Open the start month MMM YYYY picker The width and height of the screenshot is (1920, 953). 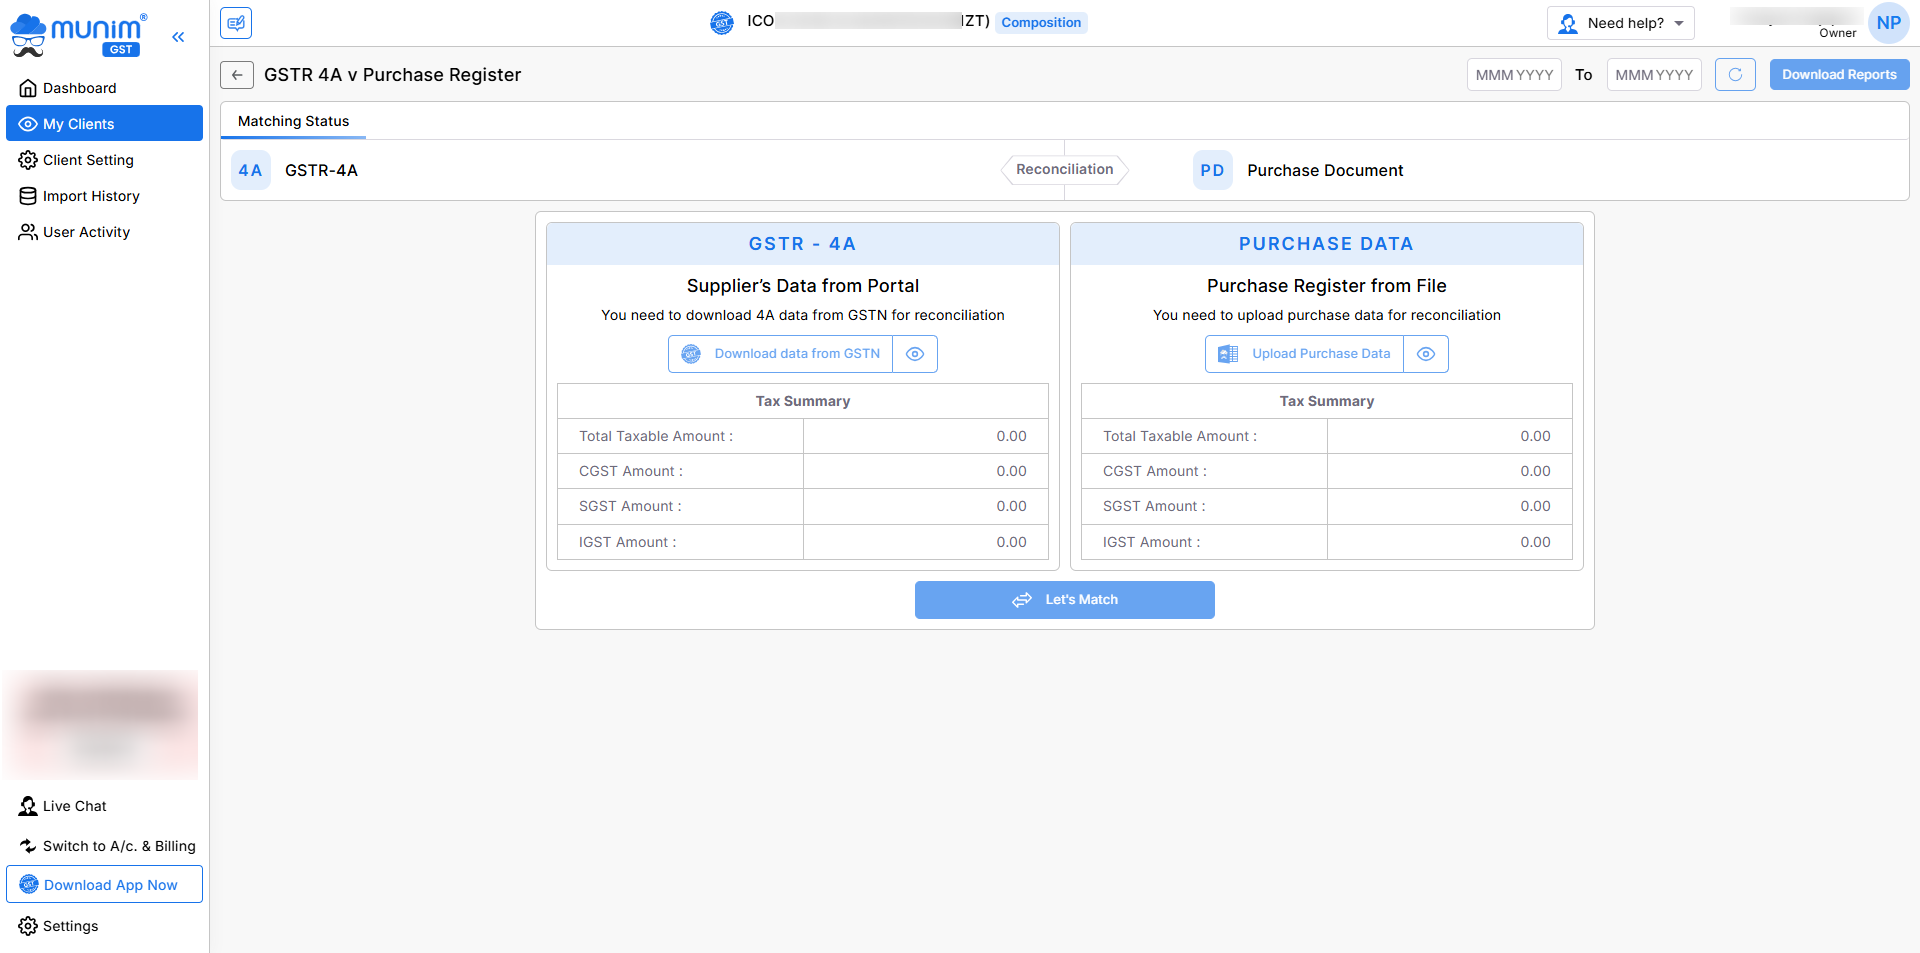point(1514,75)
